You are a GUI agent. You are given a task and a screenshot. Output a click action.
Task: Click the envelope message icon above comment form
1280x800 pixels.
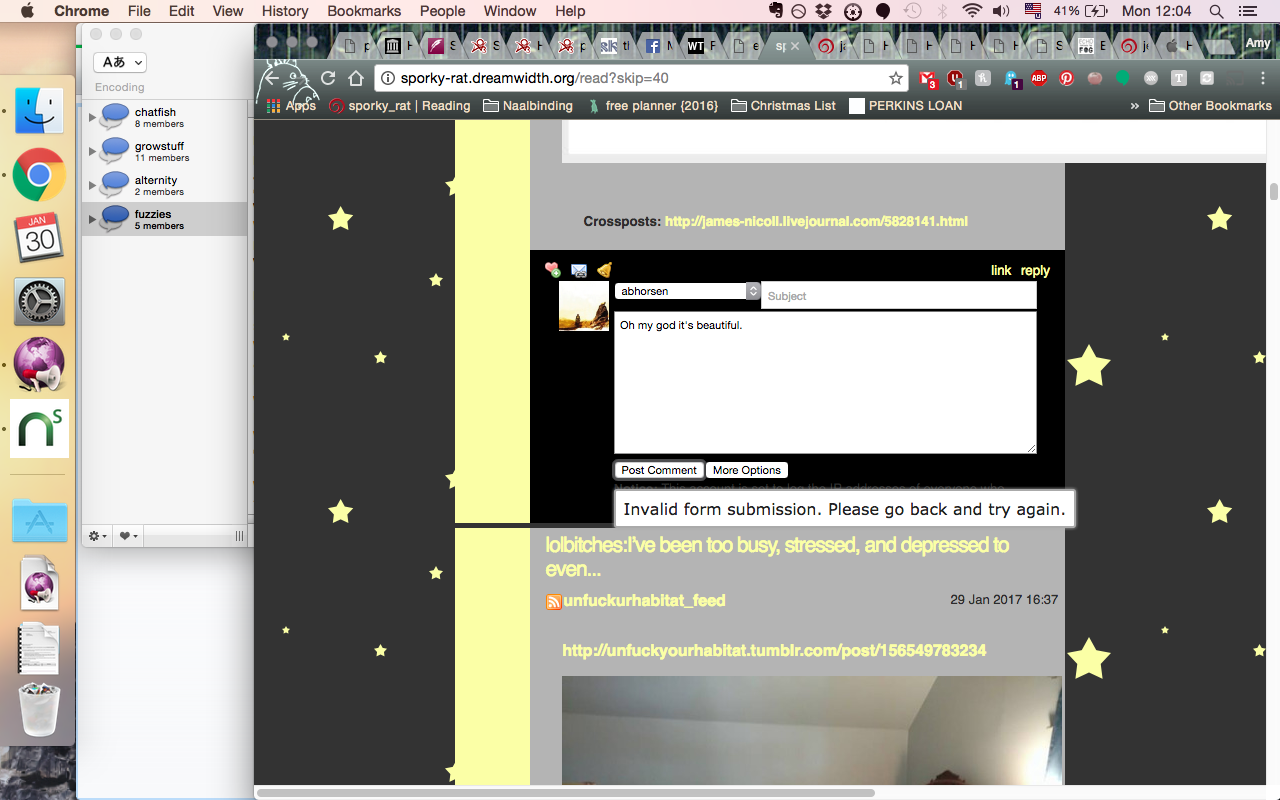579,270
